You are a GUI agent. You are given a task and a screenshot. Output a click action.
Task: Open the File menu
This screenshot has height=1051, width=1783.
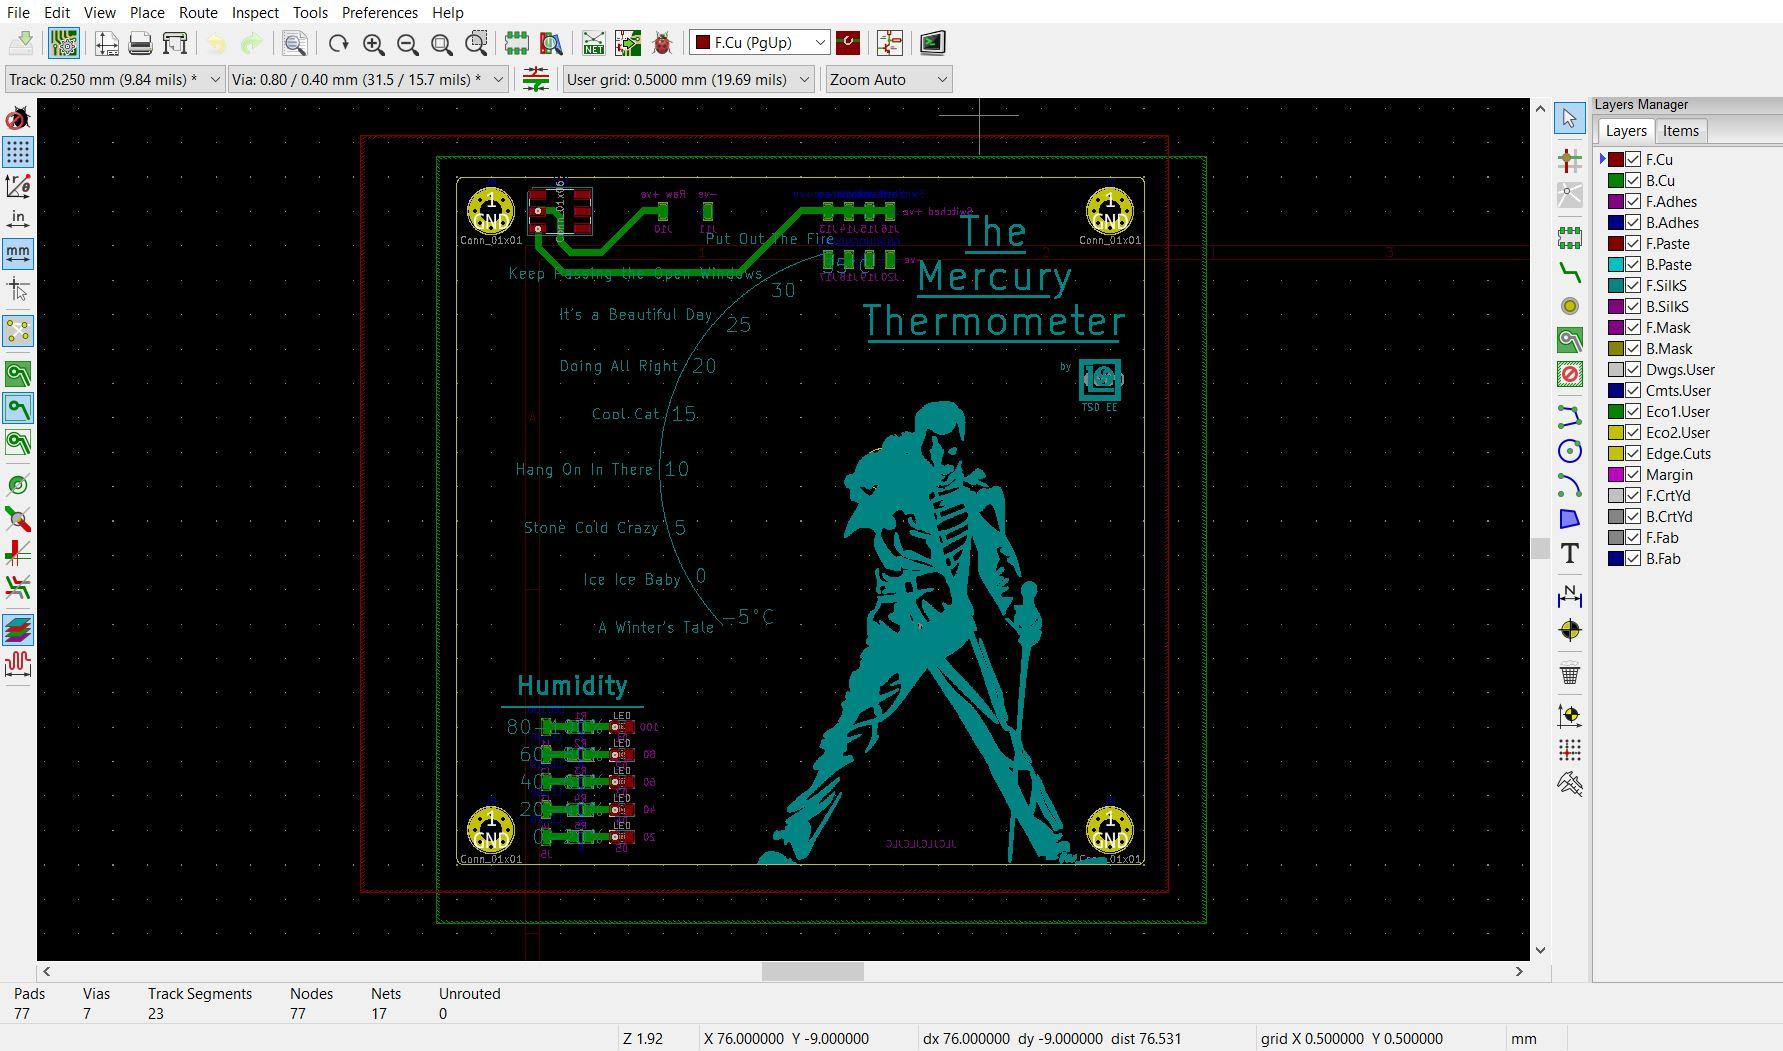tap(18, 12)
